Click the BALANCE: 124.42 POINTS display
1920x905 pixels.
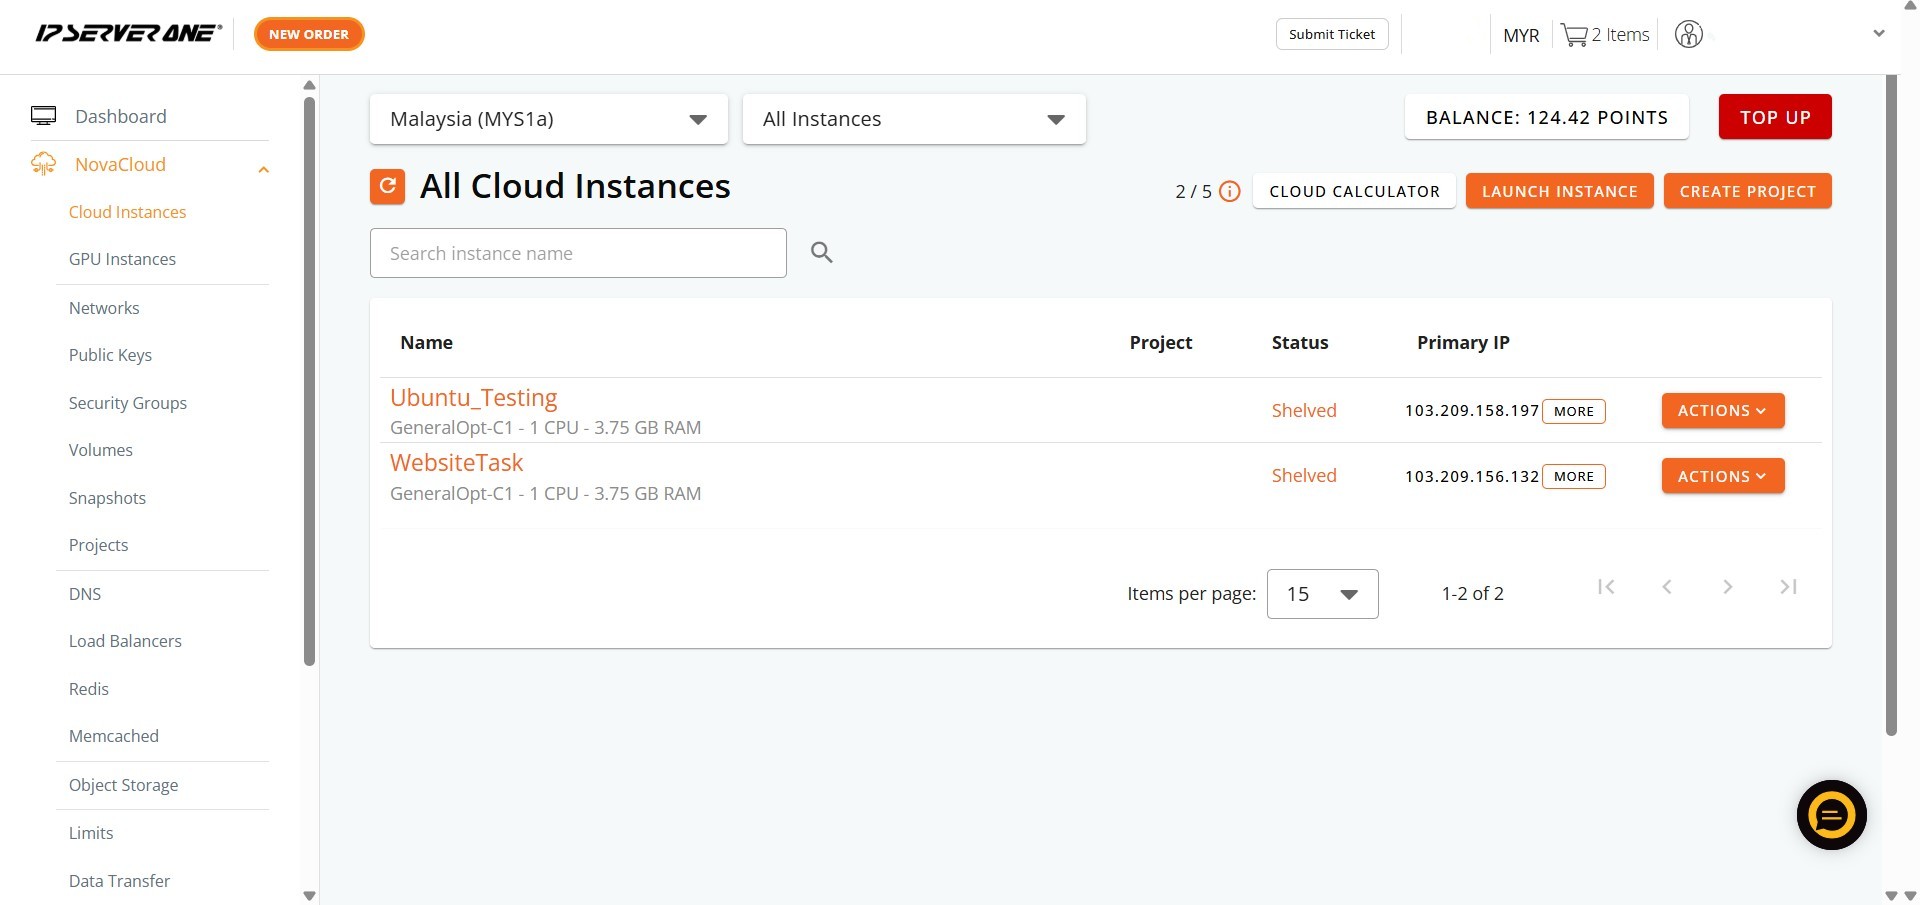click(x=1547, y=117)
